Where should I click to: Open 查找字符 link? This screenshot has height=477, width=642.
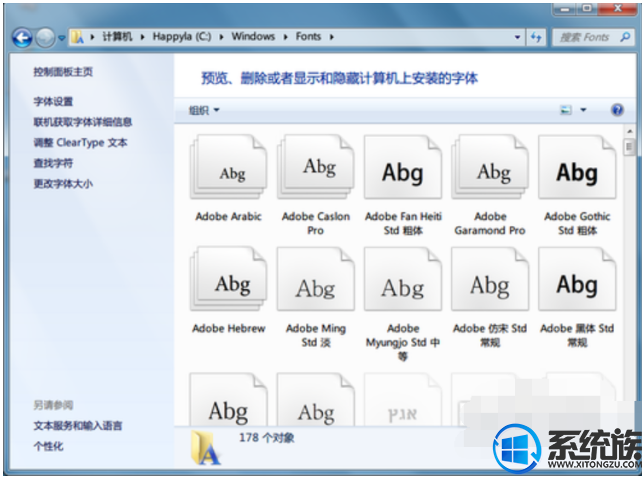[x=53, y=163]
